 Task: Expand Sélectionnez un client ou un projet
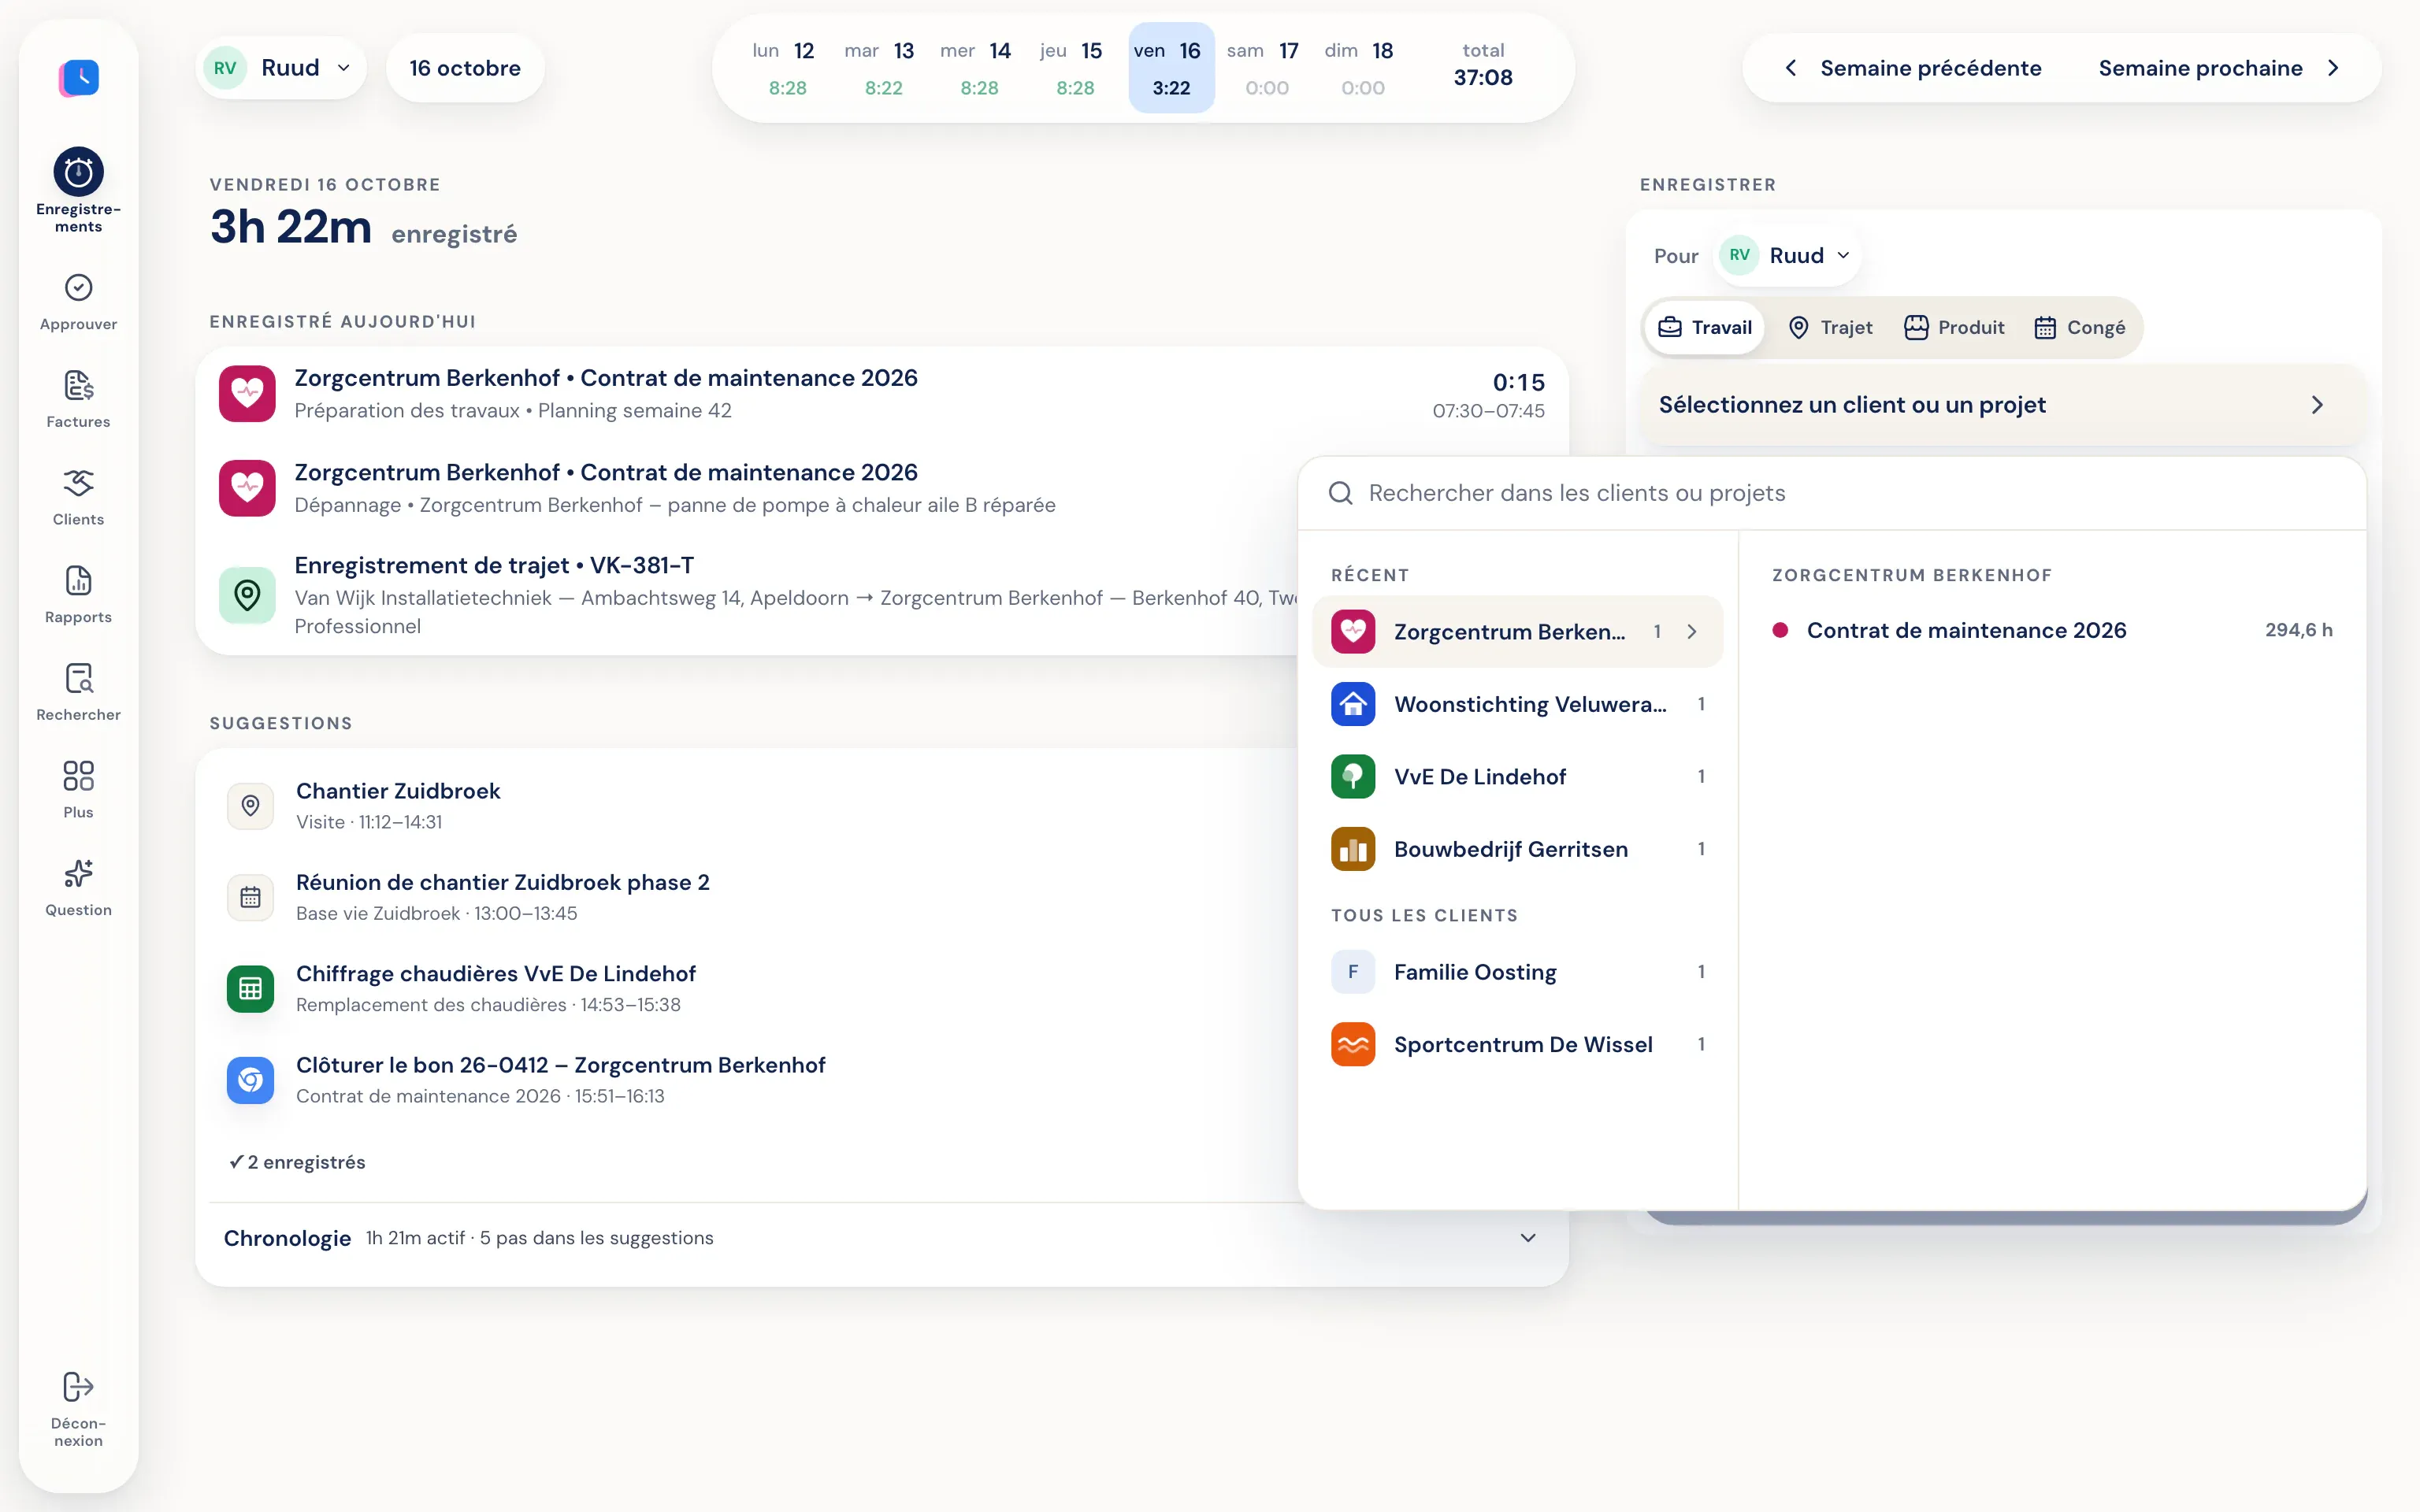coord(2004,405)
